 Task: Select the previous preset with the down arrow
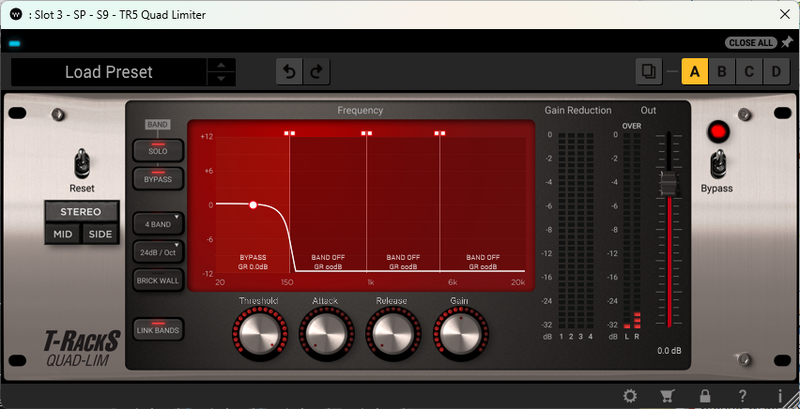pos(221,79)
